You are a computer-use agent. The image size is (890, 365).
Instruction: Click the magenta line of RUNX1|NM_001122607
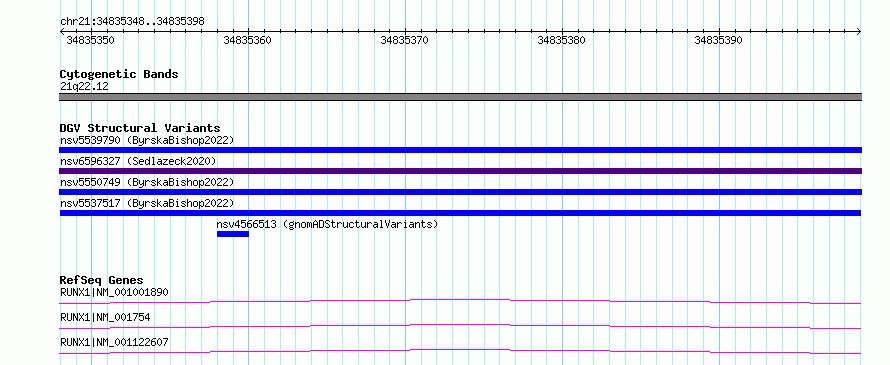coord(460,351)
